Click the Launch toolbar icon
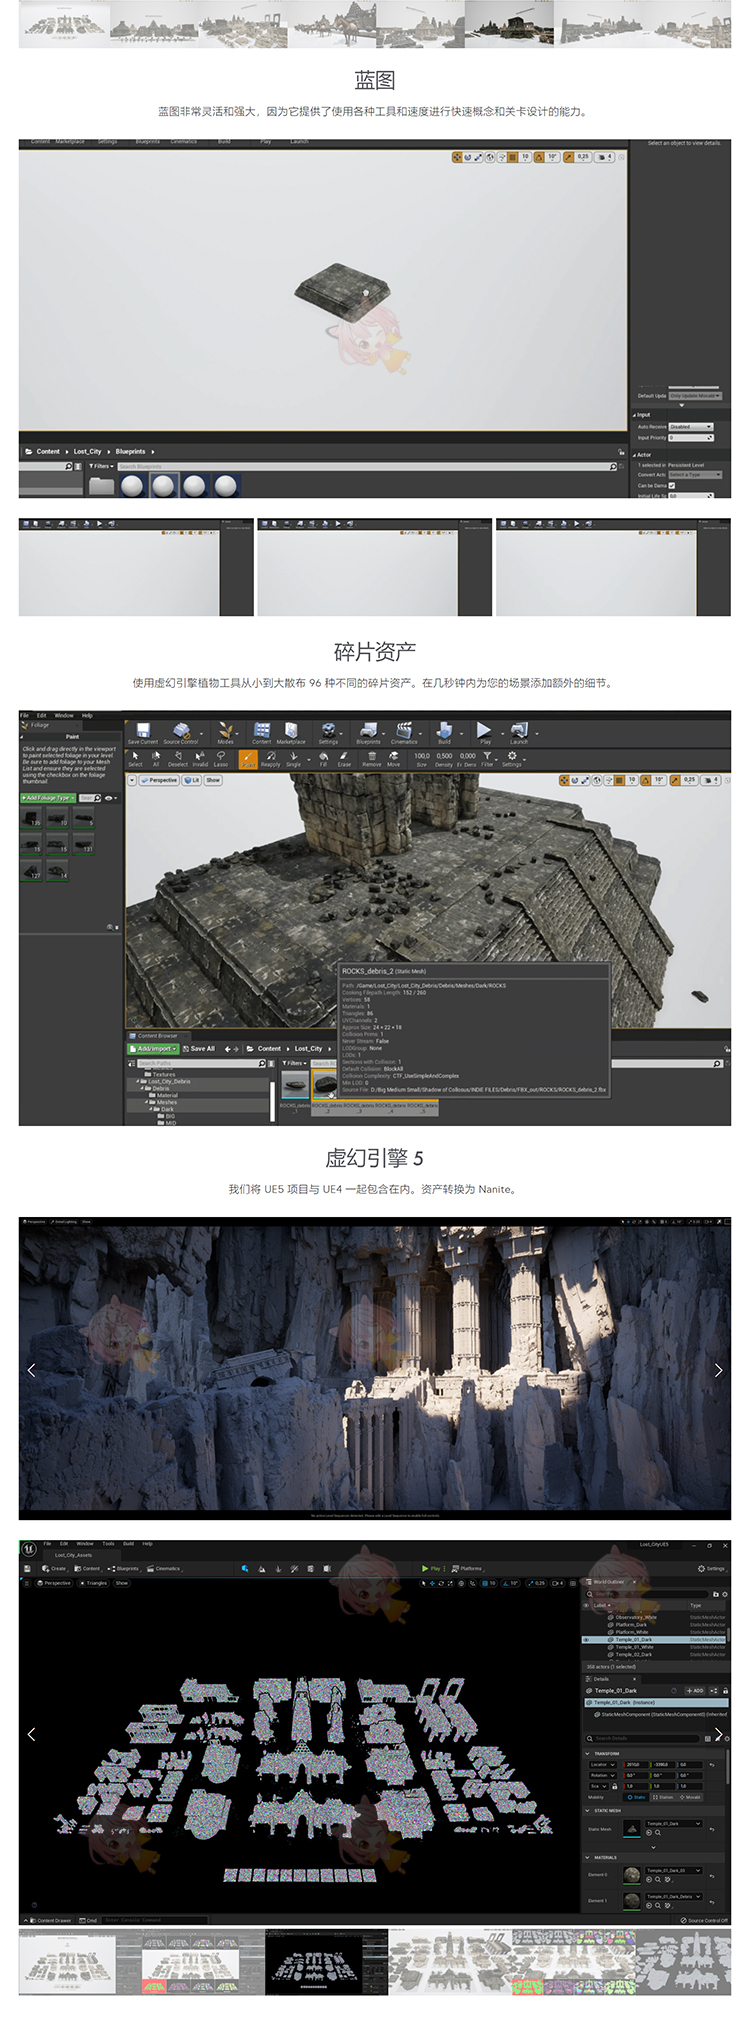Image resolution: width=750 pixels, height=2019 pixels. click(519, 733)
